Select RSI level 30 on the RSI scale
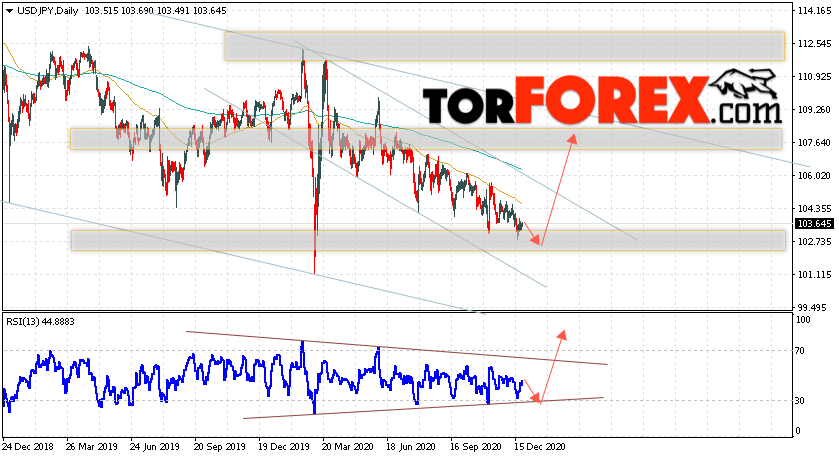 tap(800, 400)
